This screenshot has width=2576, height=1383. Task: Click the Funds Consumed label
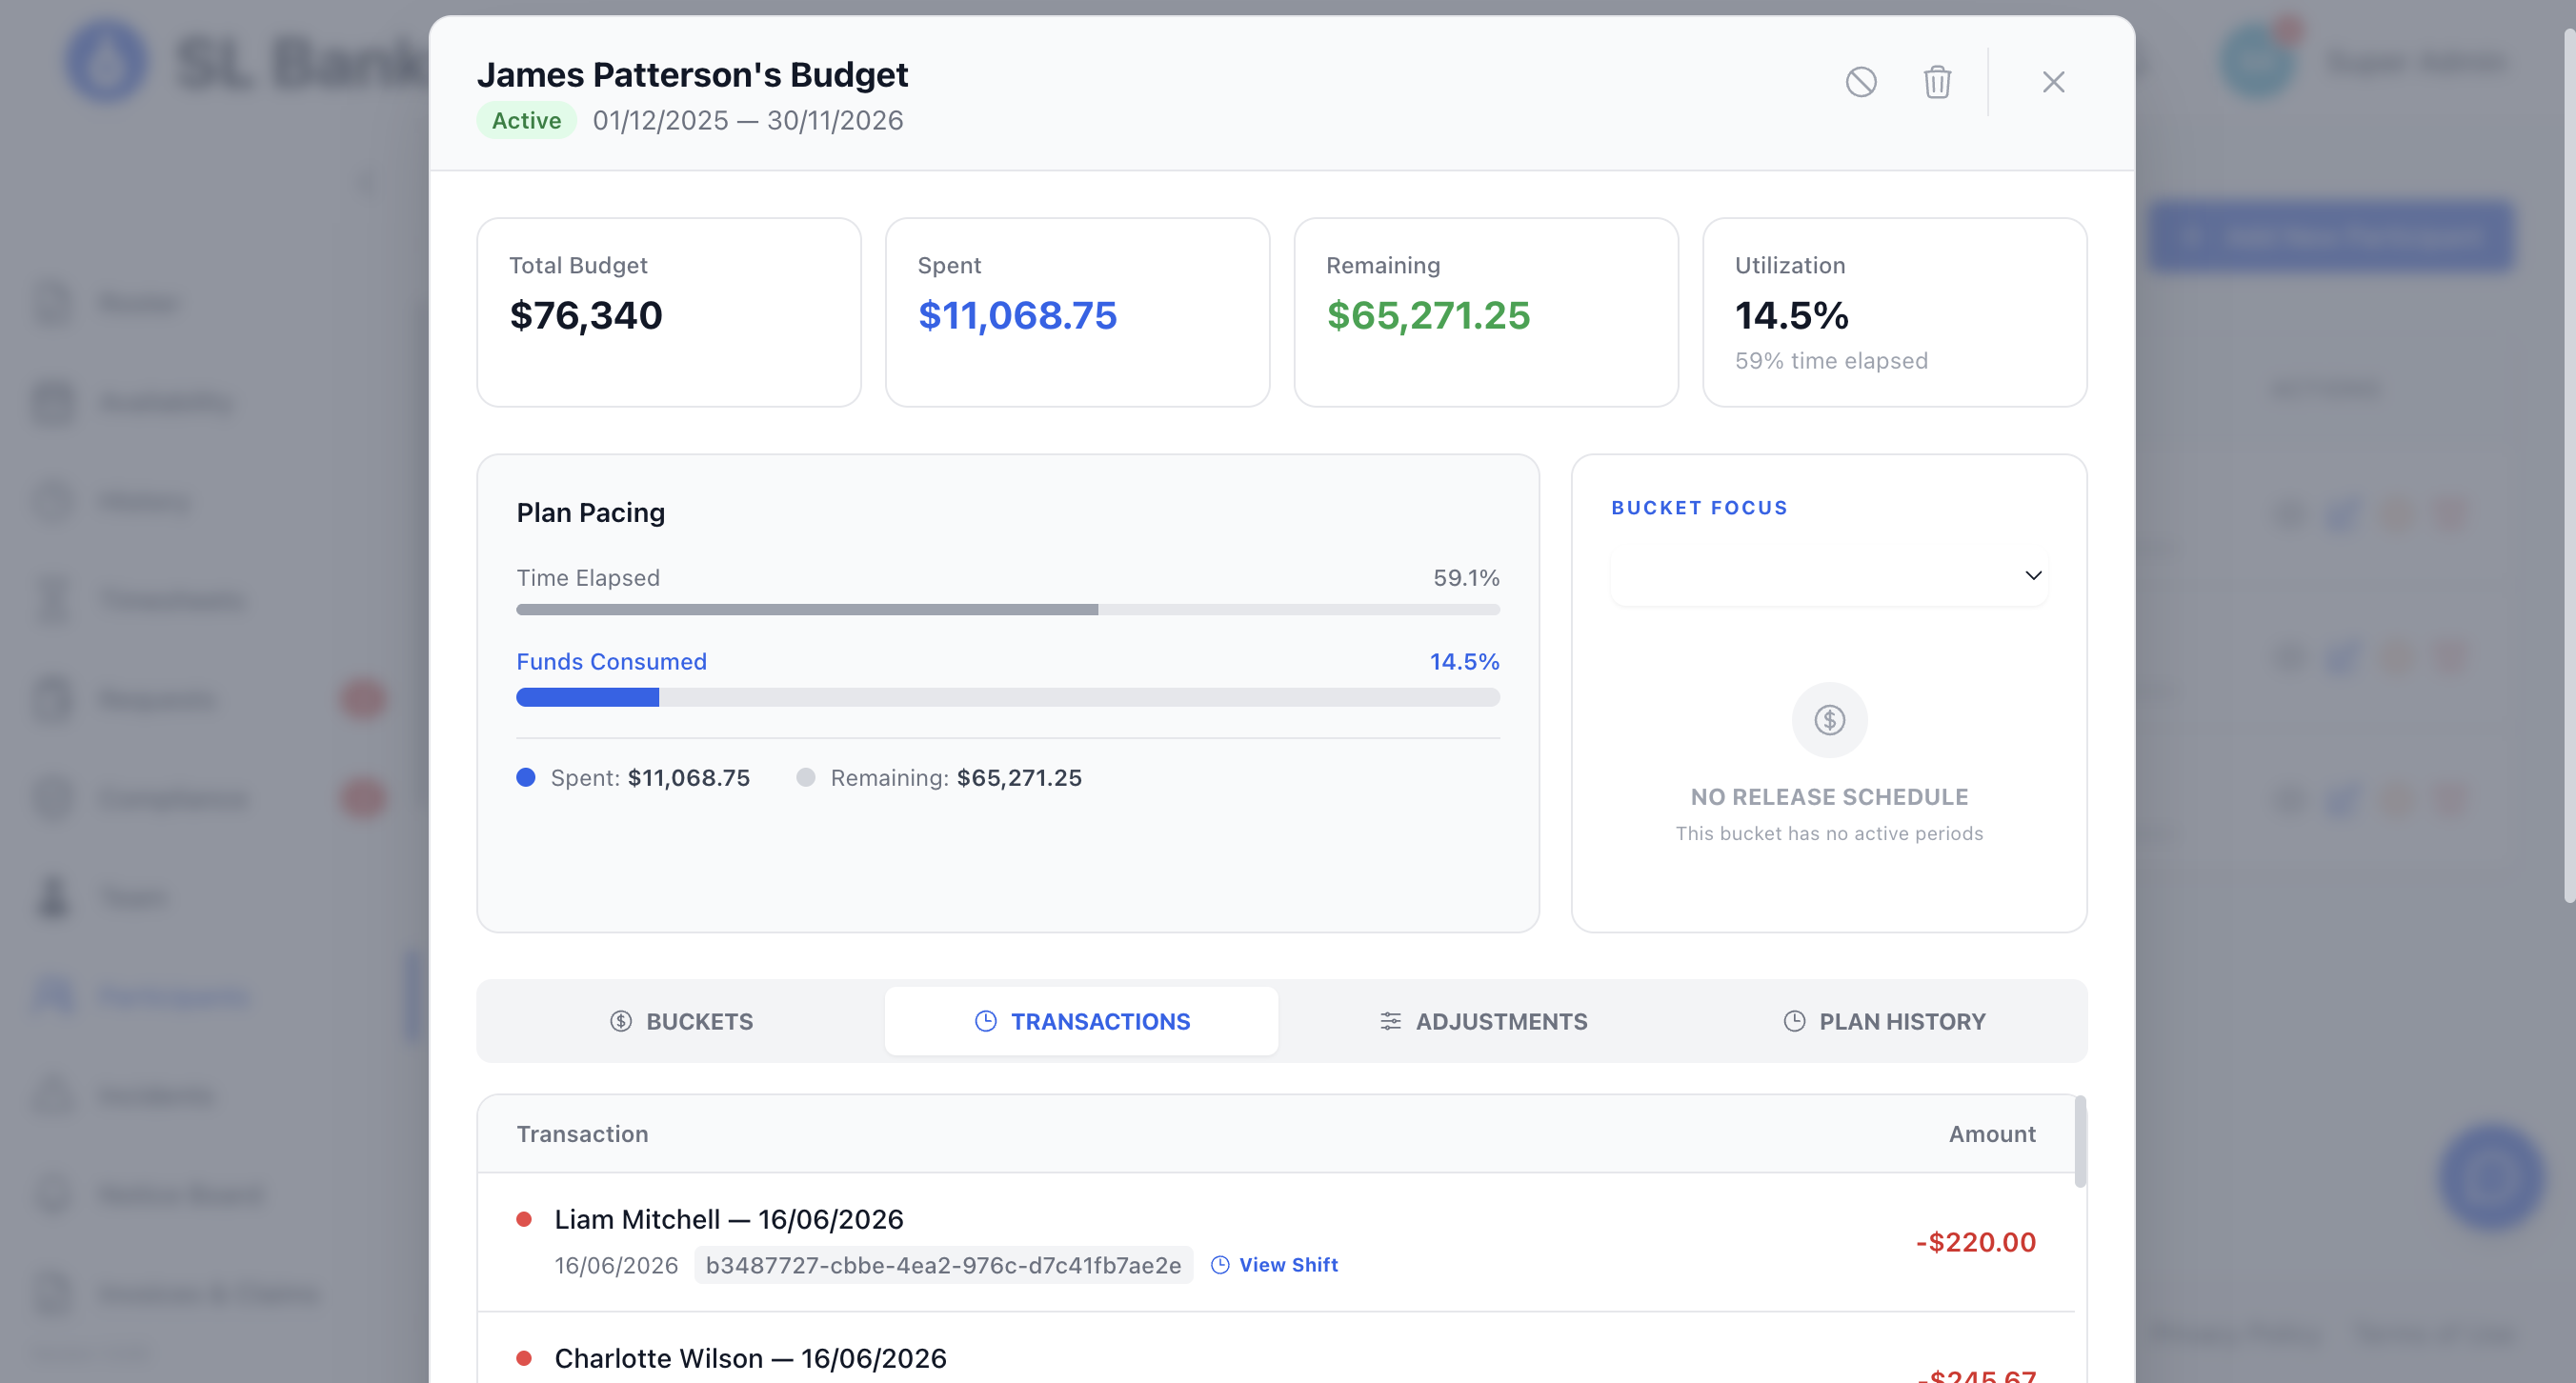[x=611, y=662]
